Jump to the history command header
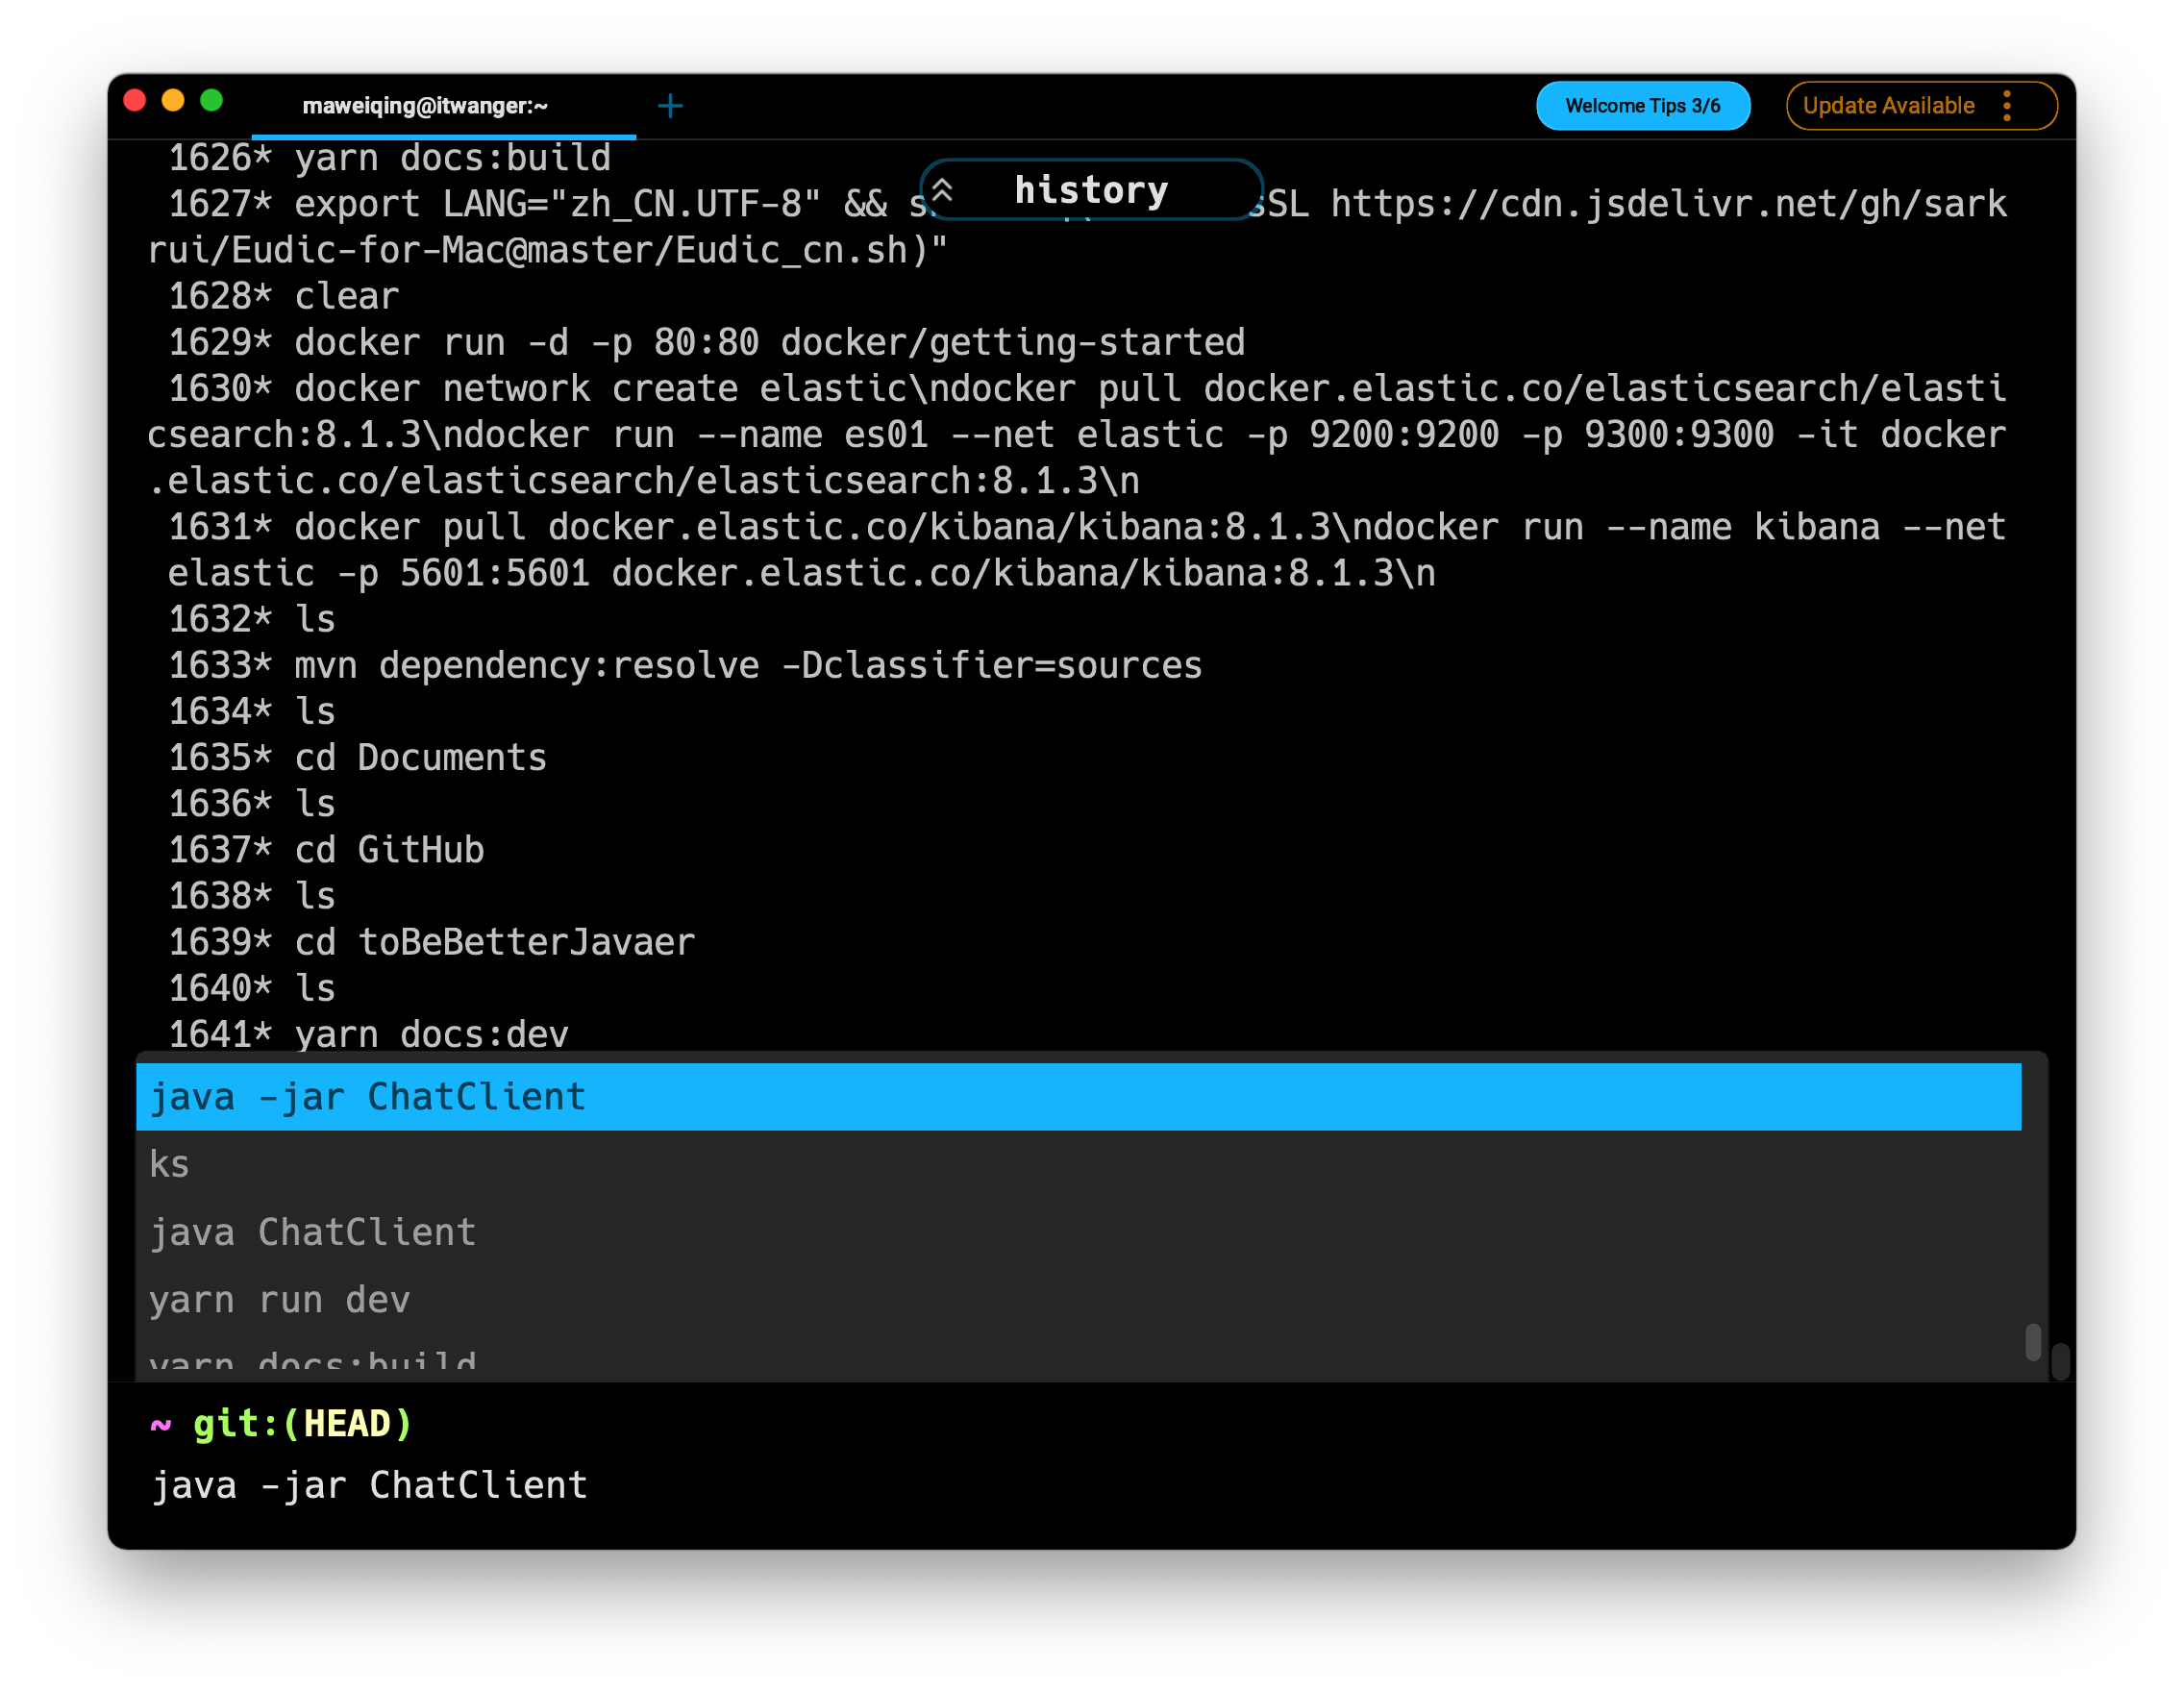2184x1692 pixels. point(1091,190)
